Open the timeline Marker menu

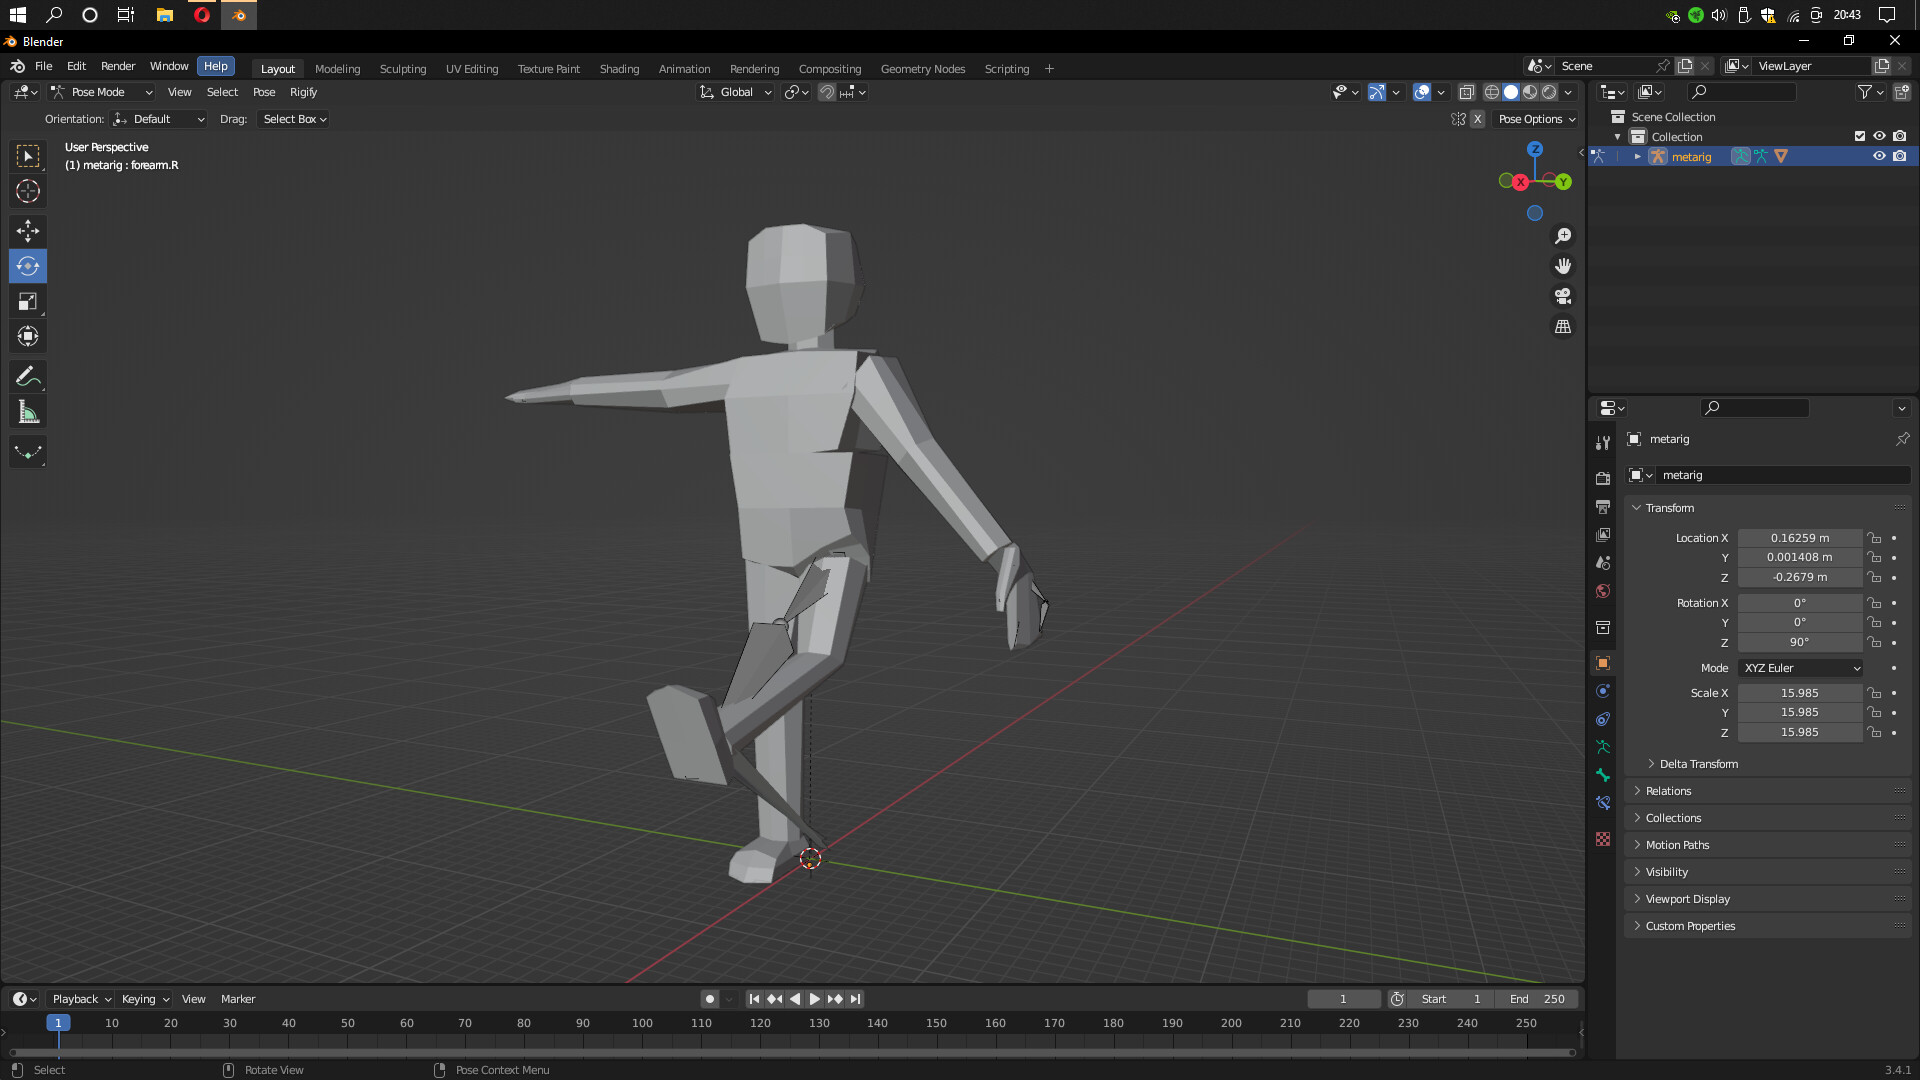point(238,999)
